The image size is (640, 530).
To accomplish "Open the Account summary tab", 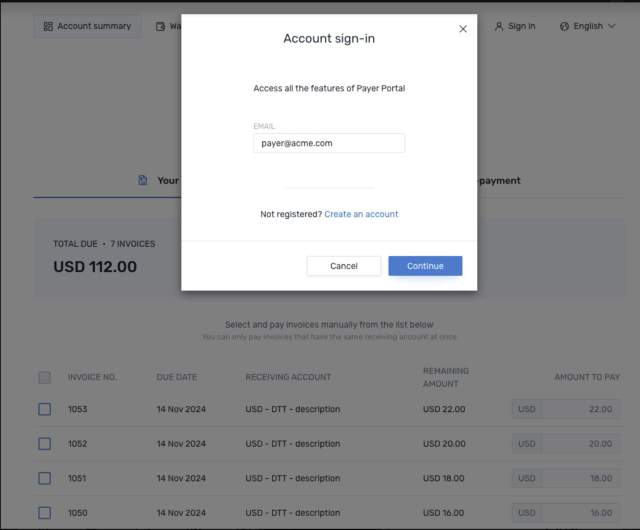I will point(87,26).
